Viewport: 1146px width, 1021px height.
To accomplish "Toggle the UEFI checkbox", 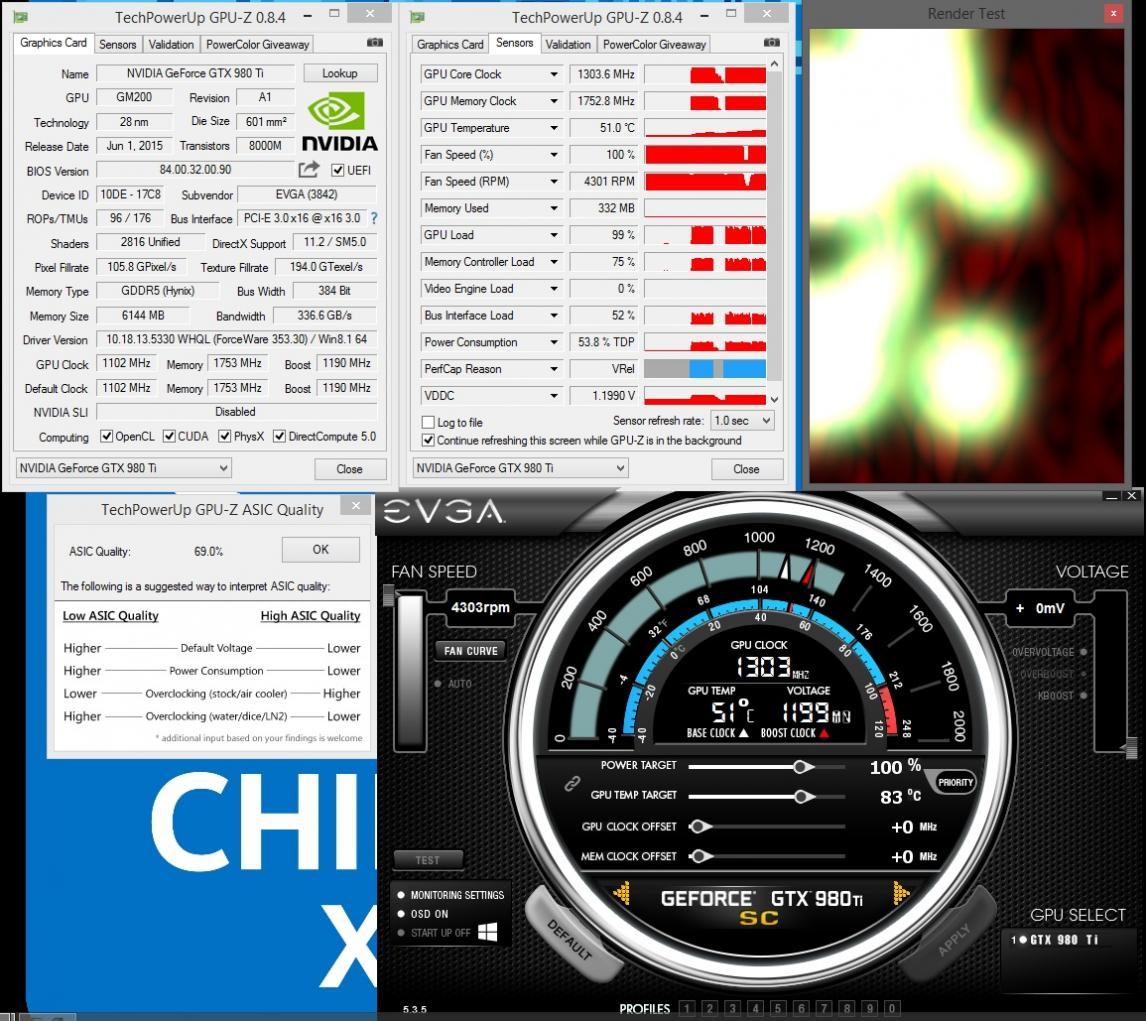I will point(338,170).
